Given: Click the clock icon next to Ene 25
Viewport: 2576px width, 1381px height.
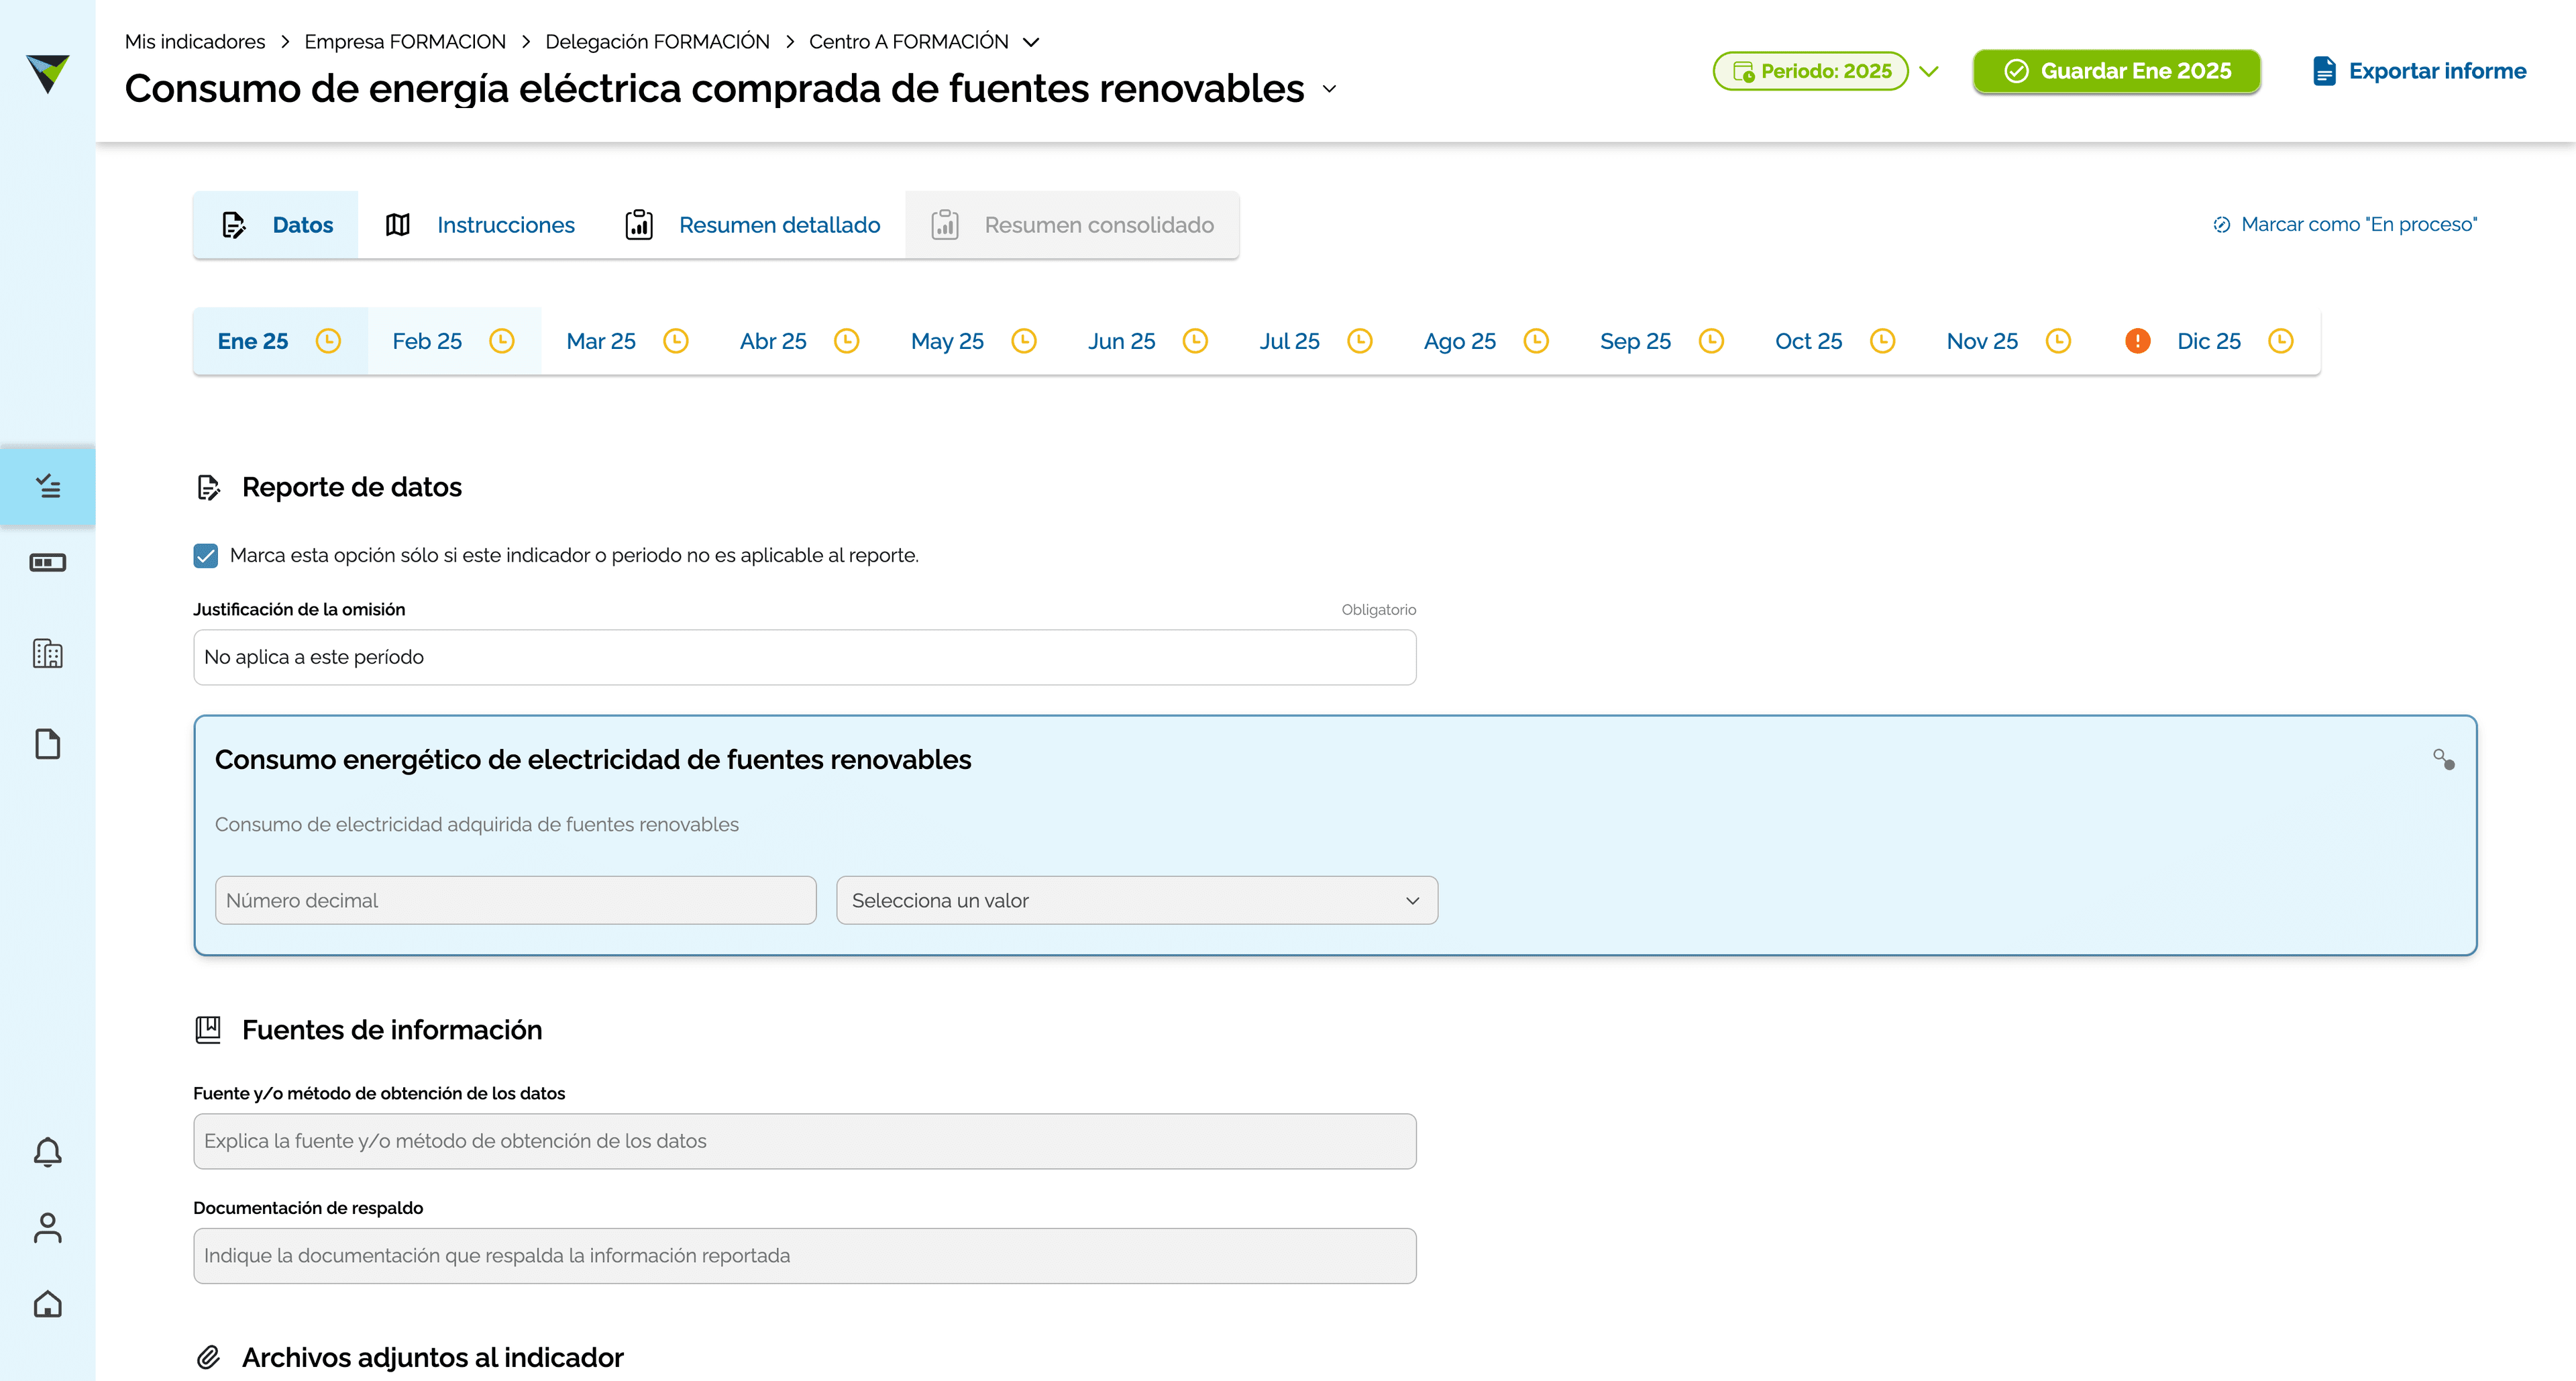Looking at the screenshot, I should click(328, 341).
